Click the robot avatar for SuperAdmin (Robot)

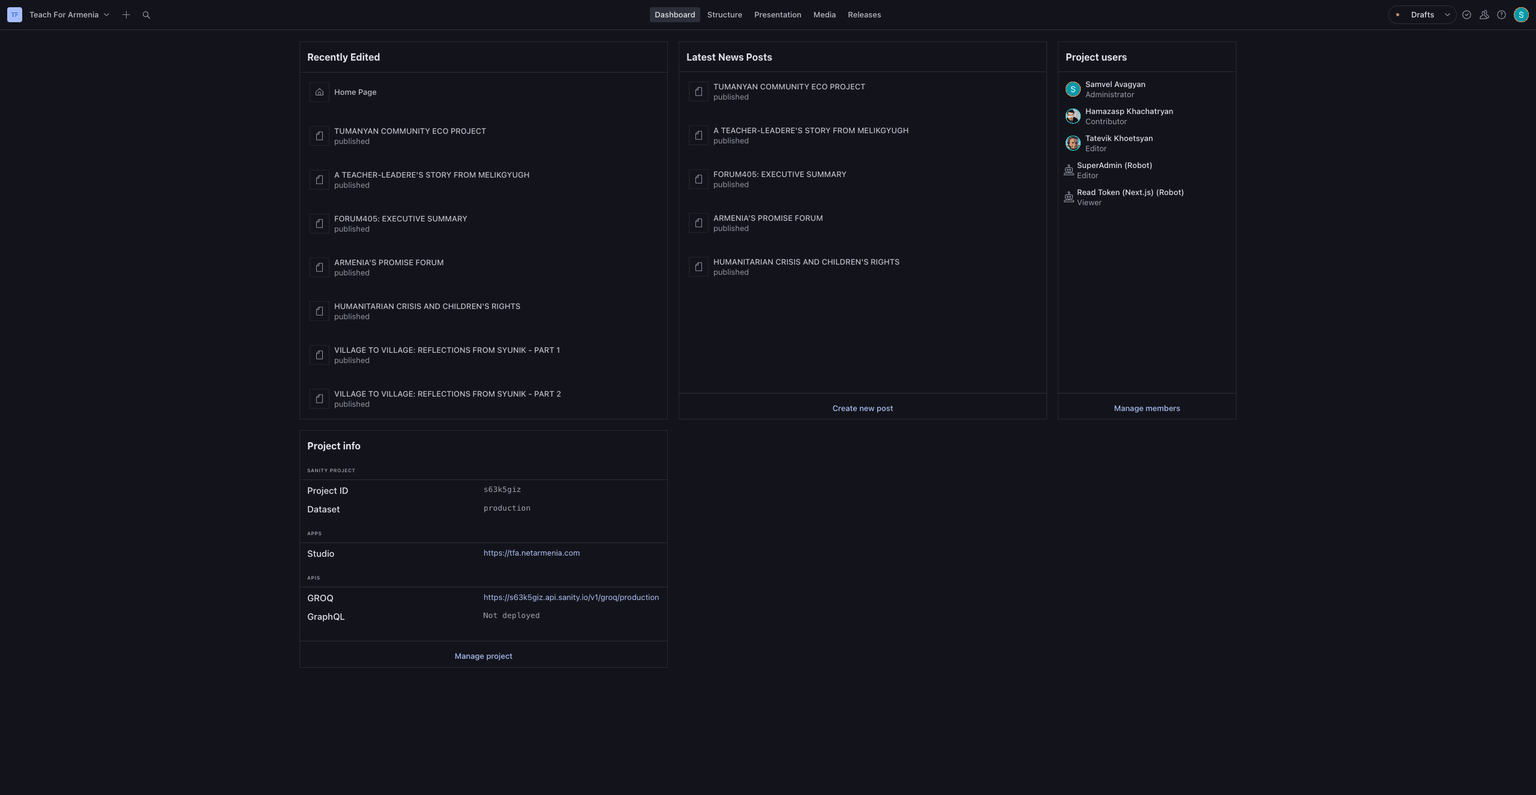click(x=1069, y=169)
